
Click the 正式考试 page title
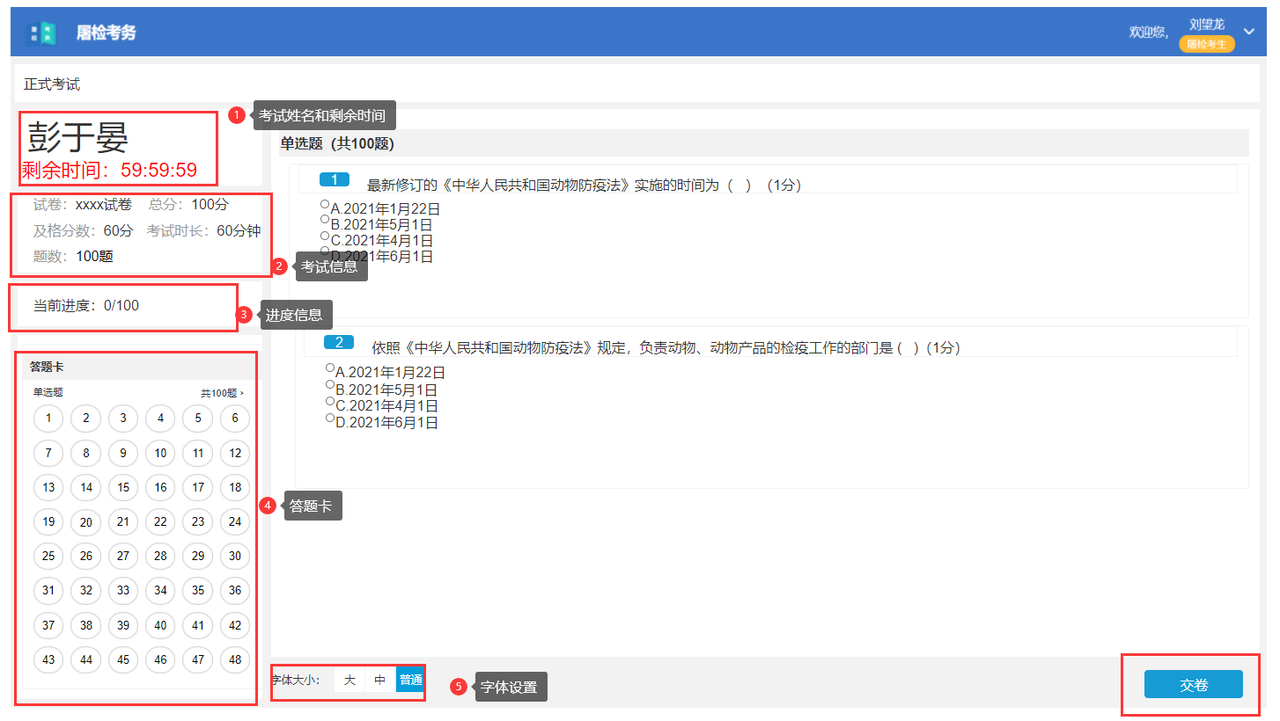52,84
